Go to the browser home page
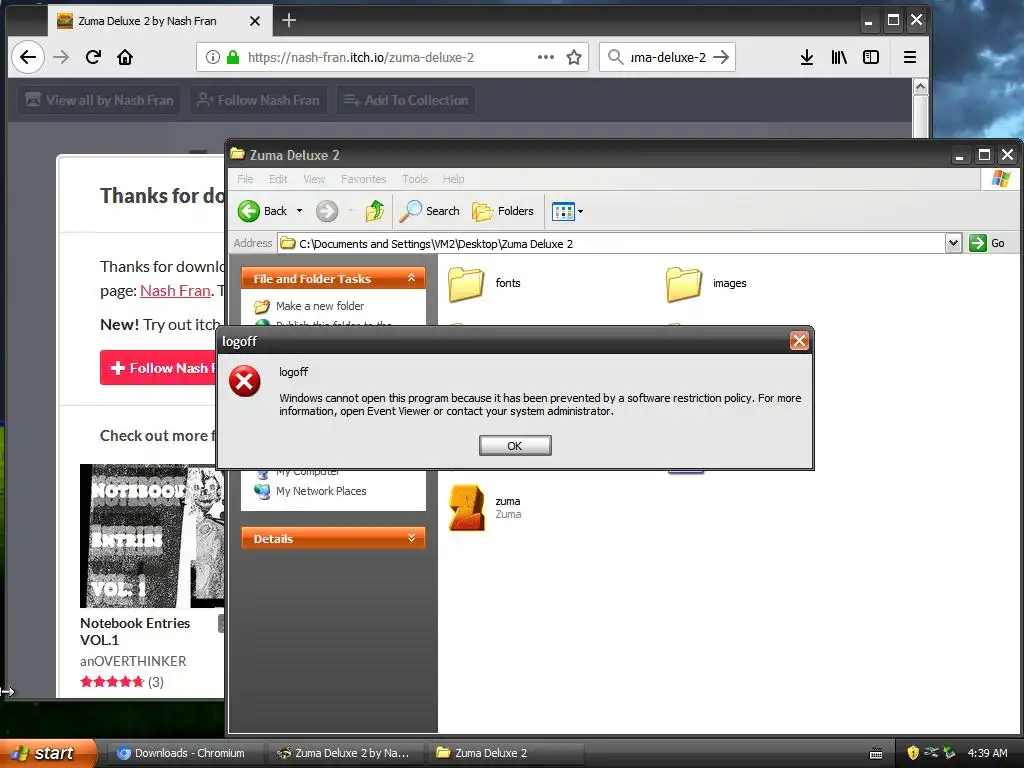The width and height of the screenshot is (1024, 768). (125, 57)
